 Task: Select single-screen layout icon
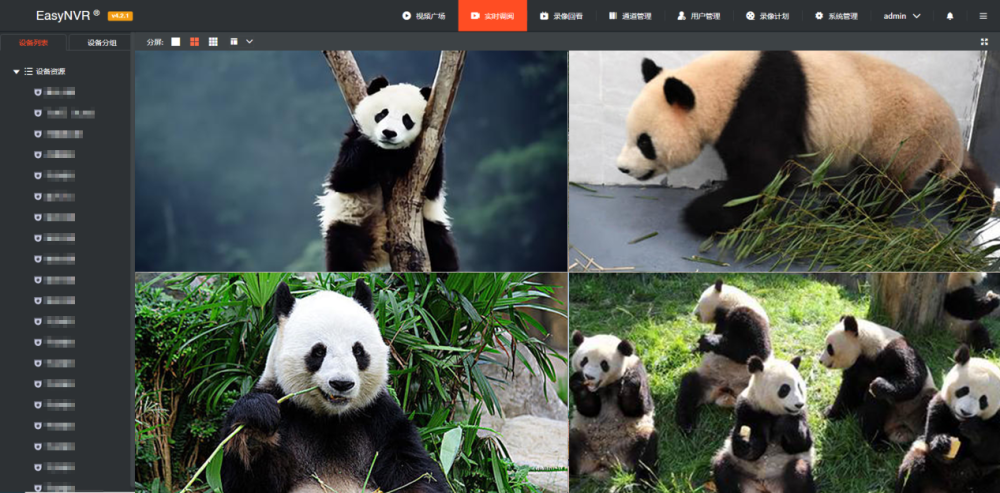[176, 41]
